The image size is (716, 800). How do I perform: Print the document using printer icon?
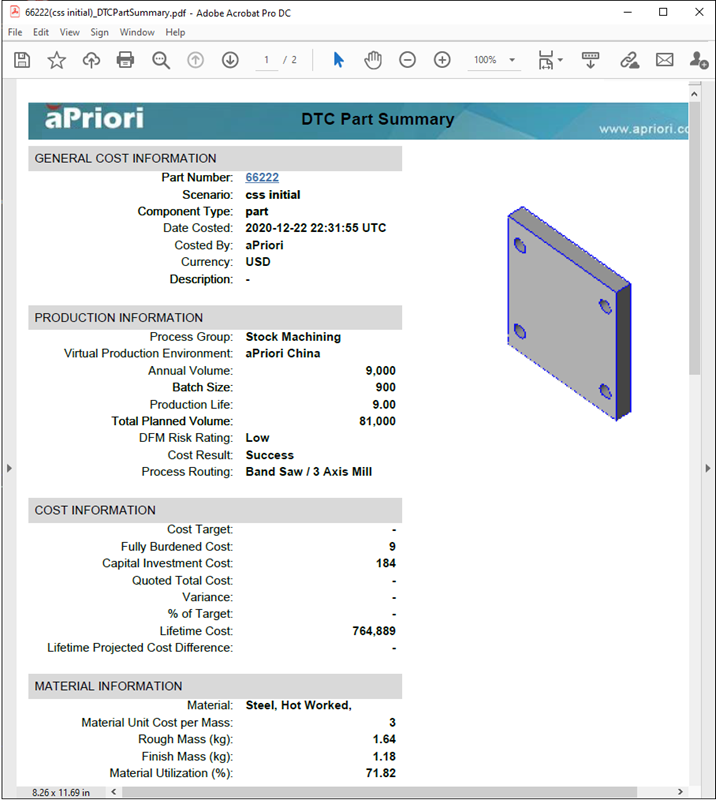click(126, 60)
